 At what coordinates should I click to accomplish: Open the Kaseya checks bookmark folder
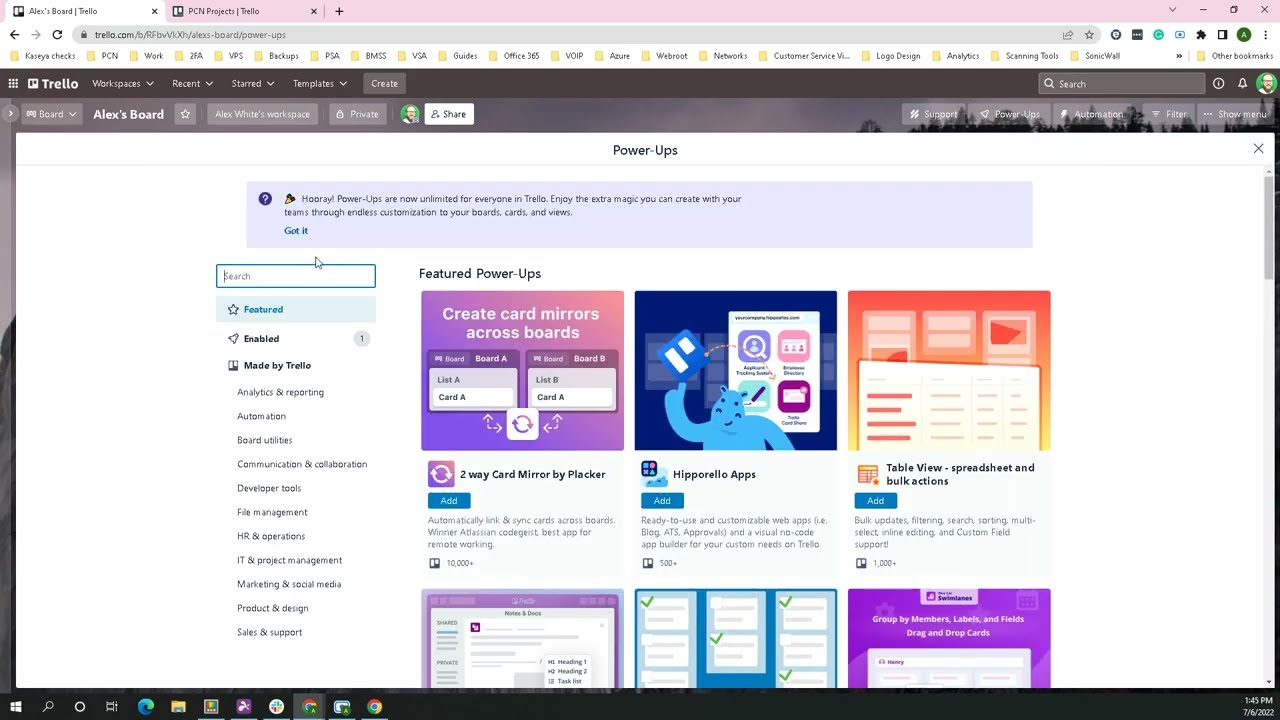click(42, 56)
